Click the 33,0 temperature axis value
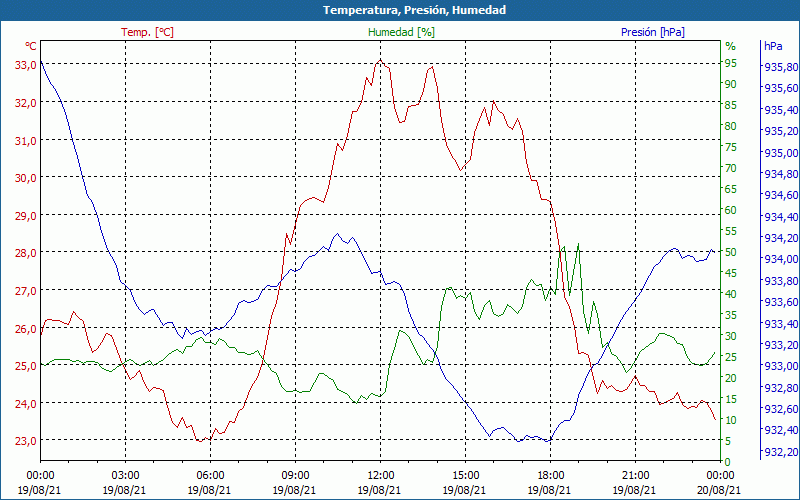The image size is (800, 500). click(26, 65)
